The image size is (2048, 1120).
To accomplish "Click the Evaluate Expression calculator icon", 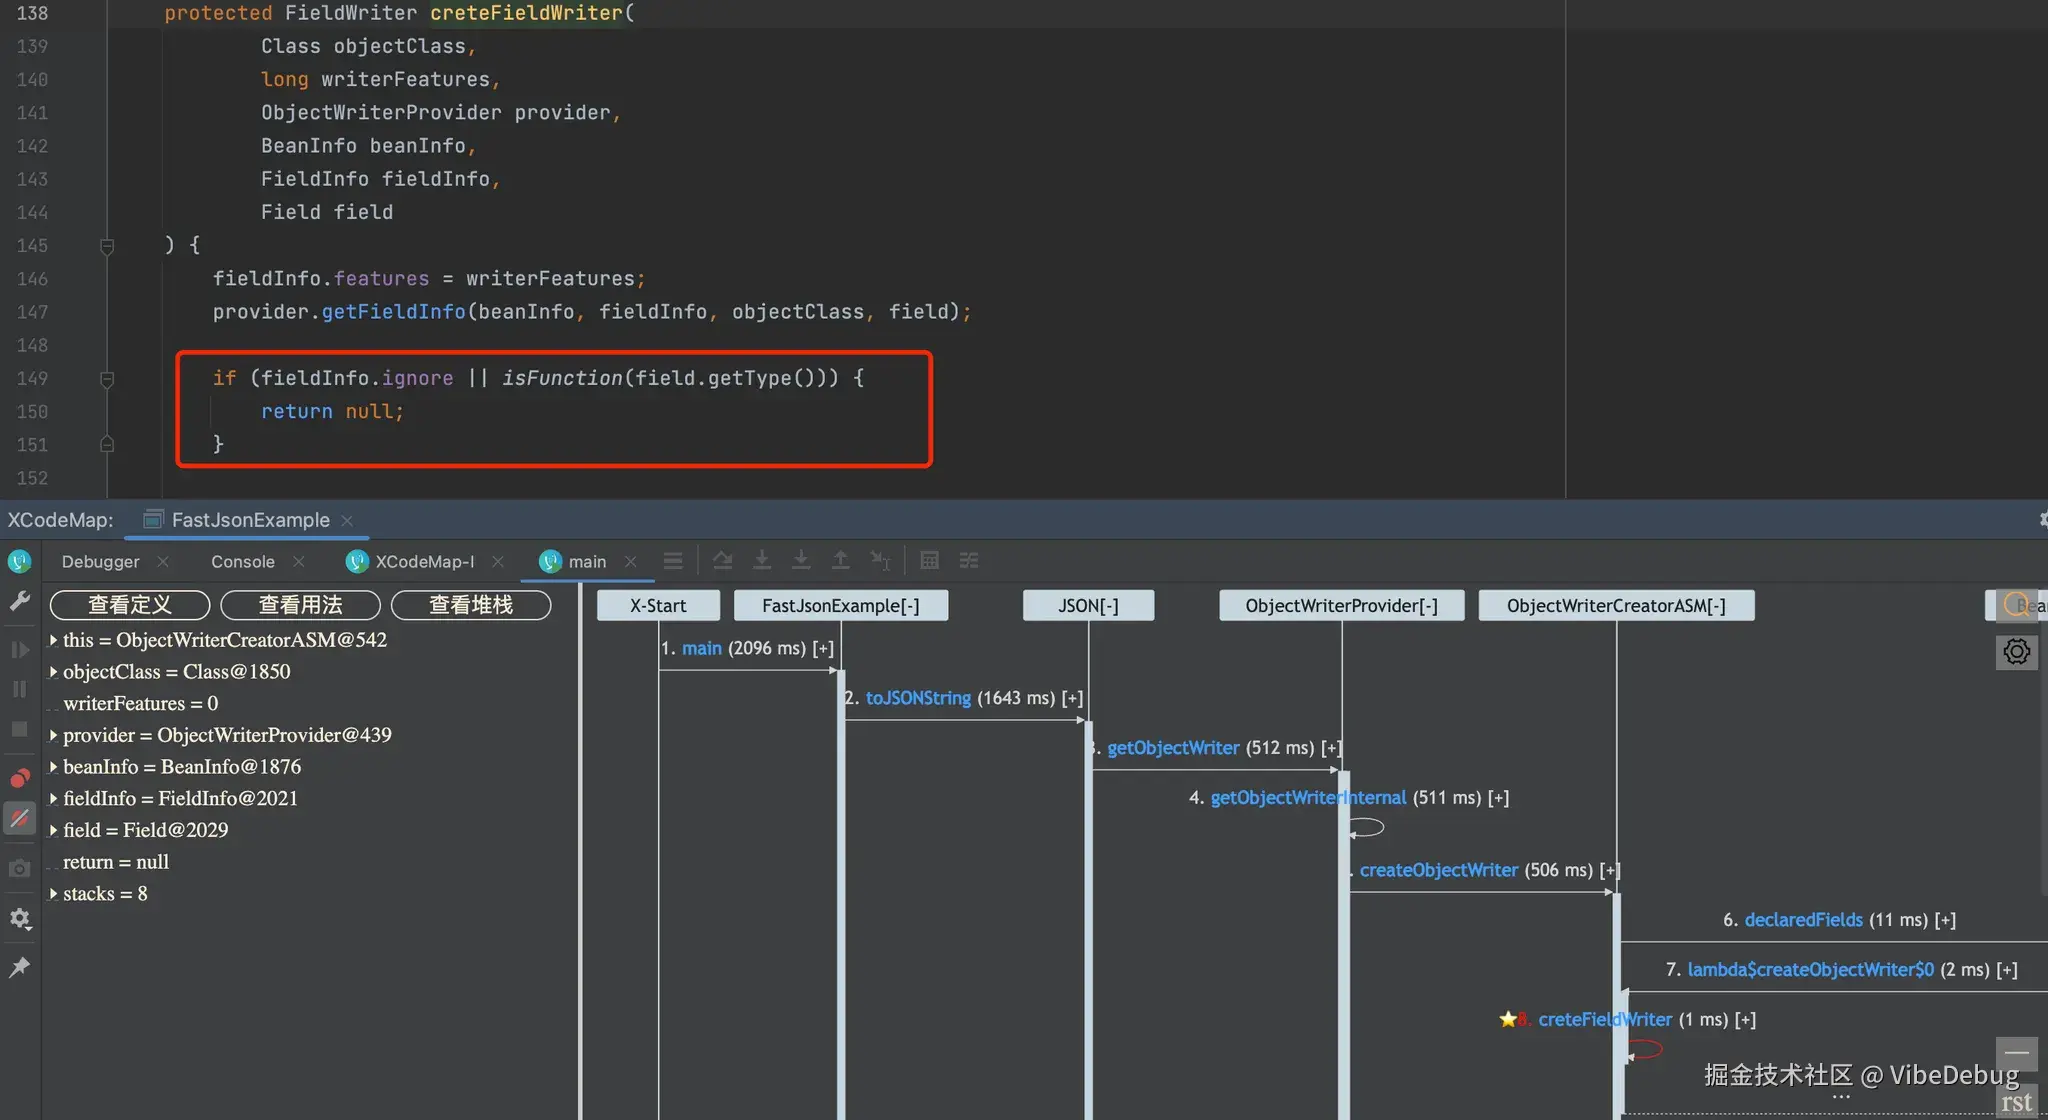I will click(x=929, y=561).
